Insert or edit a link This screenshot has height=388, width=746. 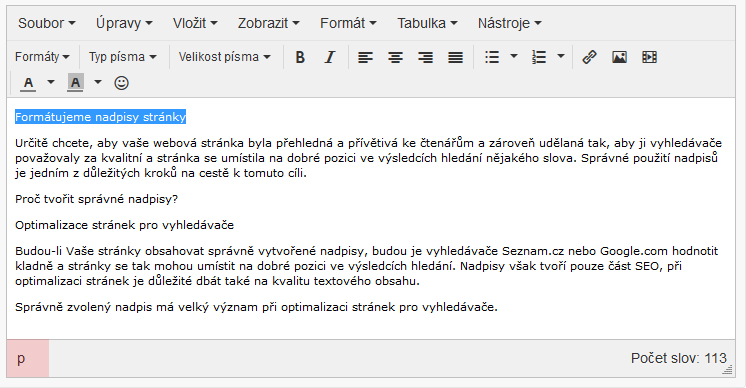click(589, 57)
